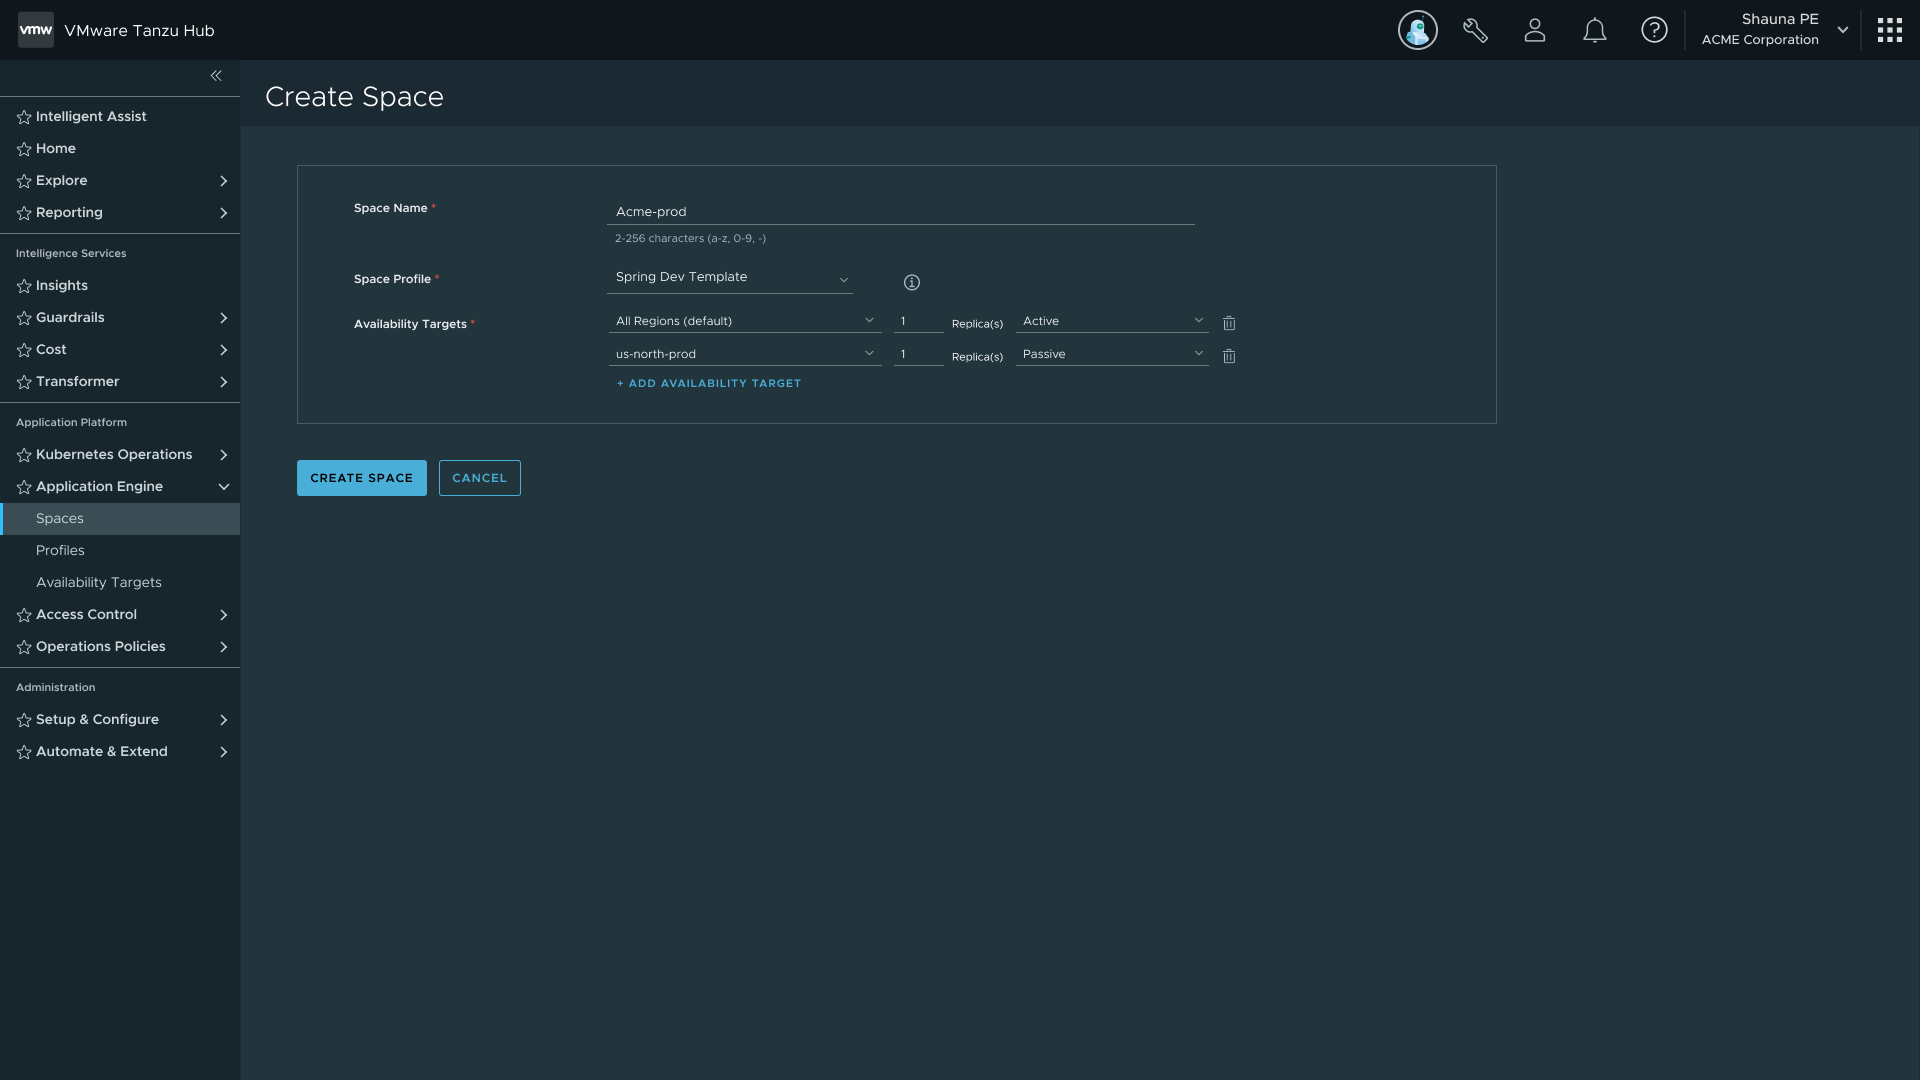Favorite Transformer with its star icon
The image size is (1920, 1080).
pos(24,382)
